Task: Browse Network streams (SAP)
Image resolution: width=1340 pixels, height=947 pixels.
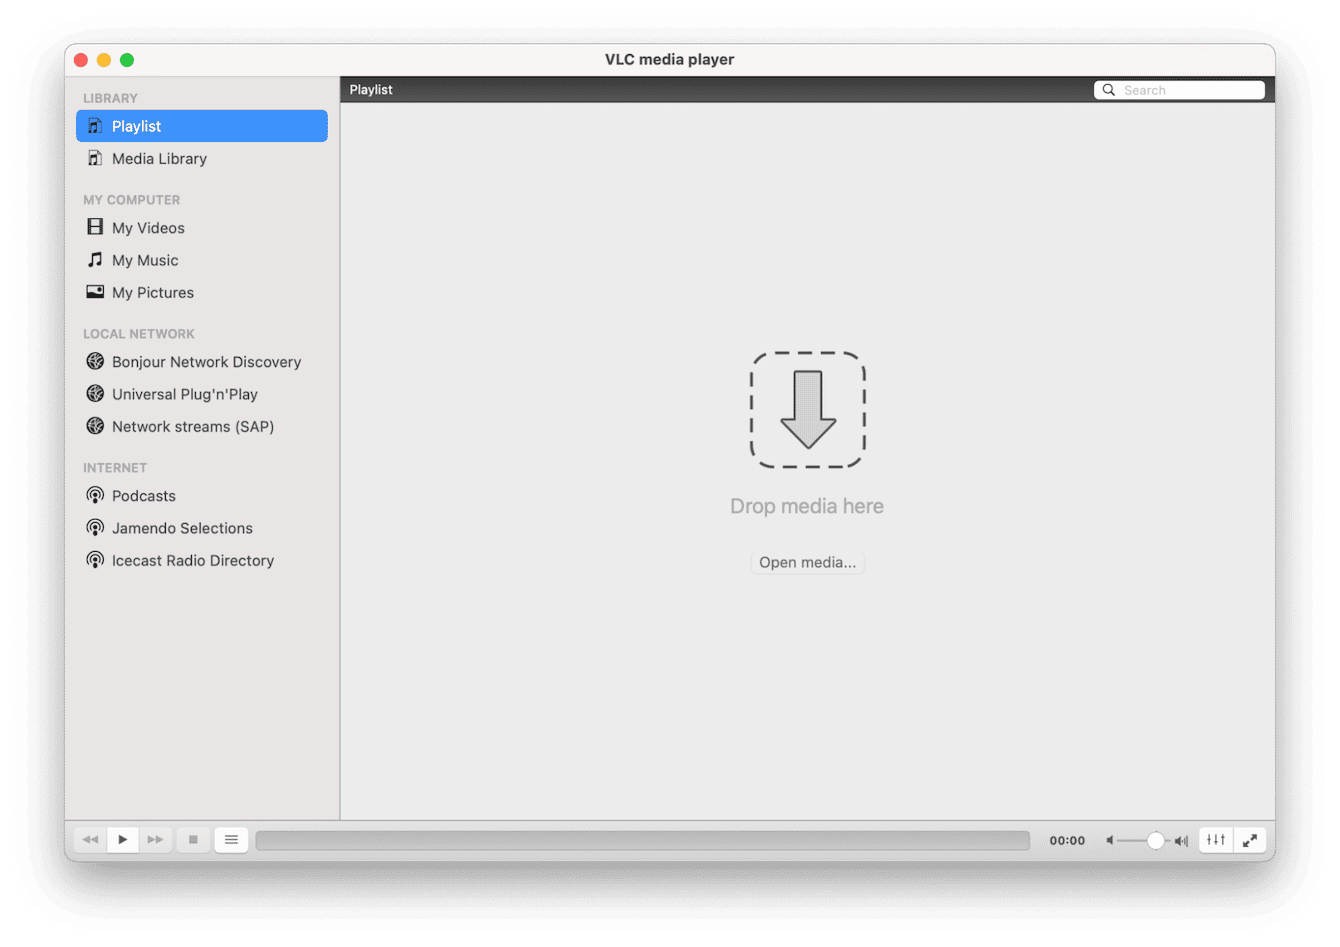Action: (x=192, y=426)
